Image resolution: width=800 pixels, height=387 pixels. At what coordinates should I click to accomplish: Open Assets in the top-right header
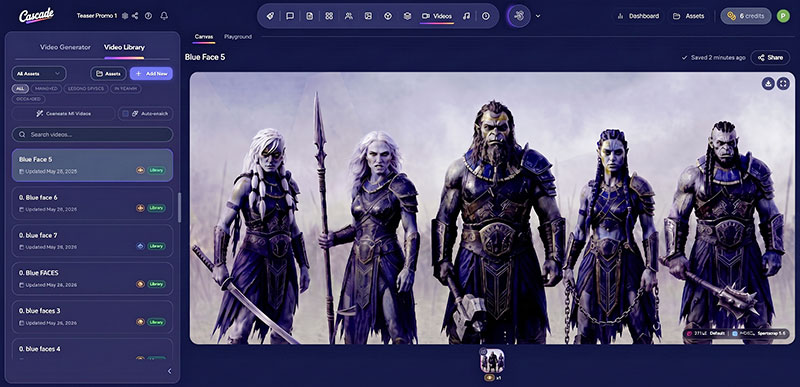click(689, 16)
